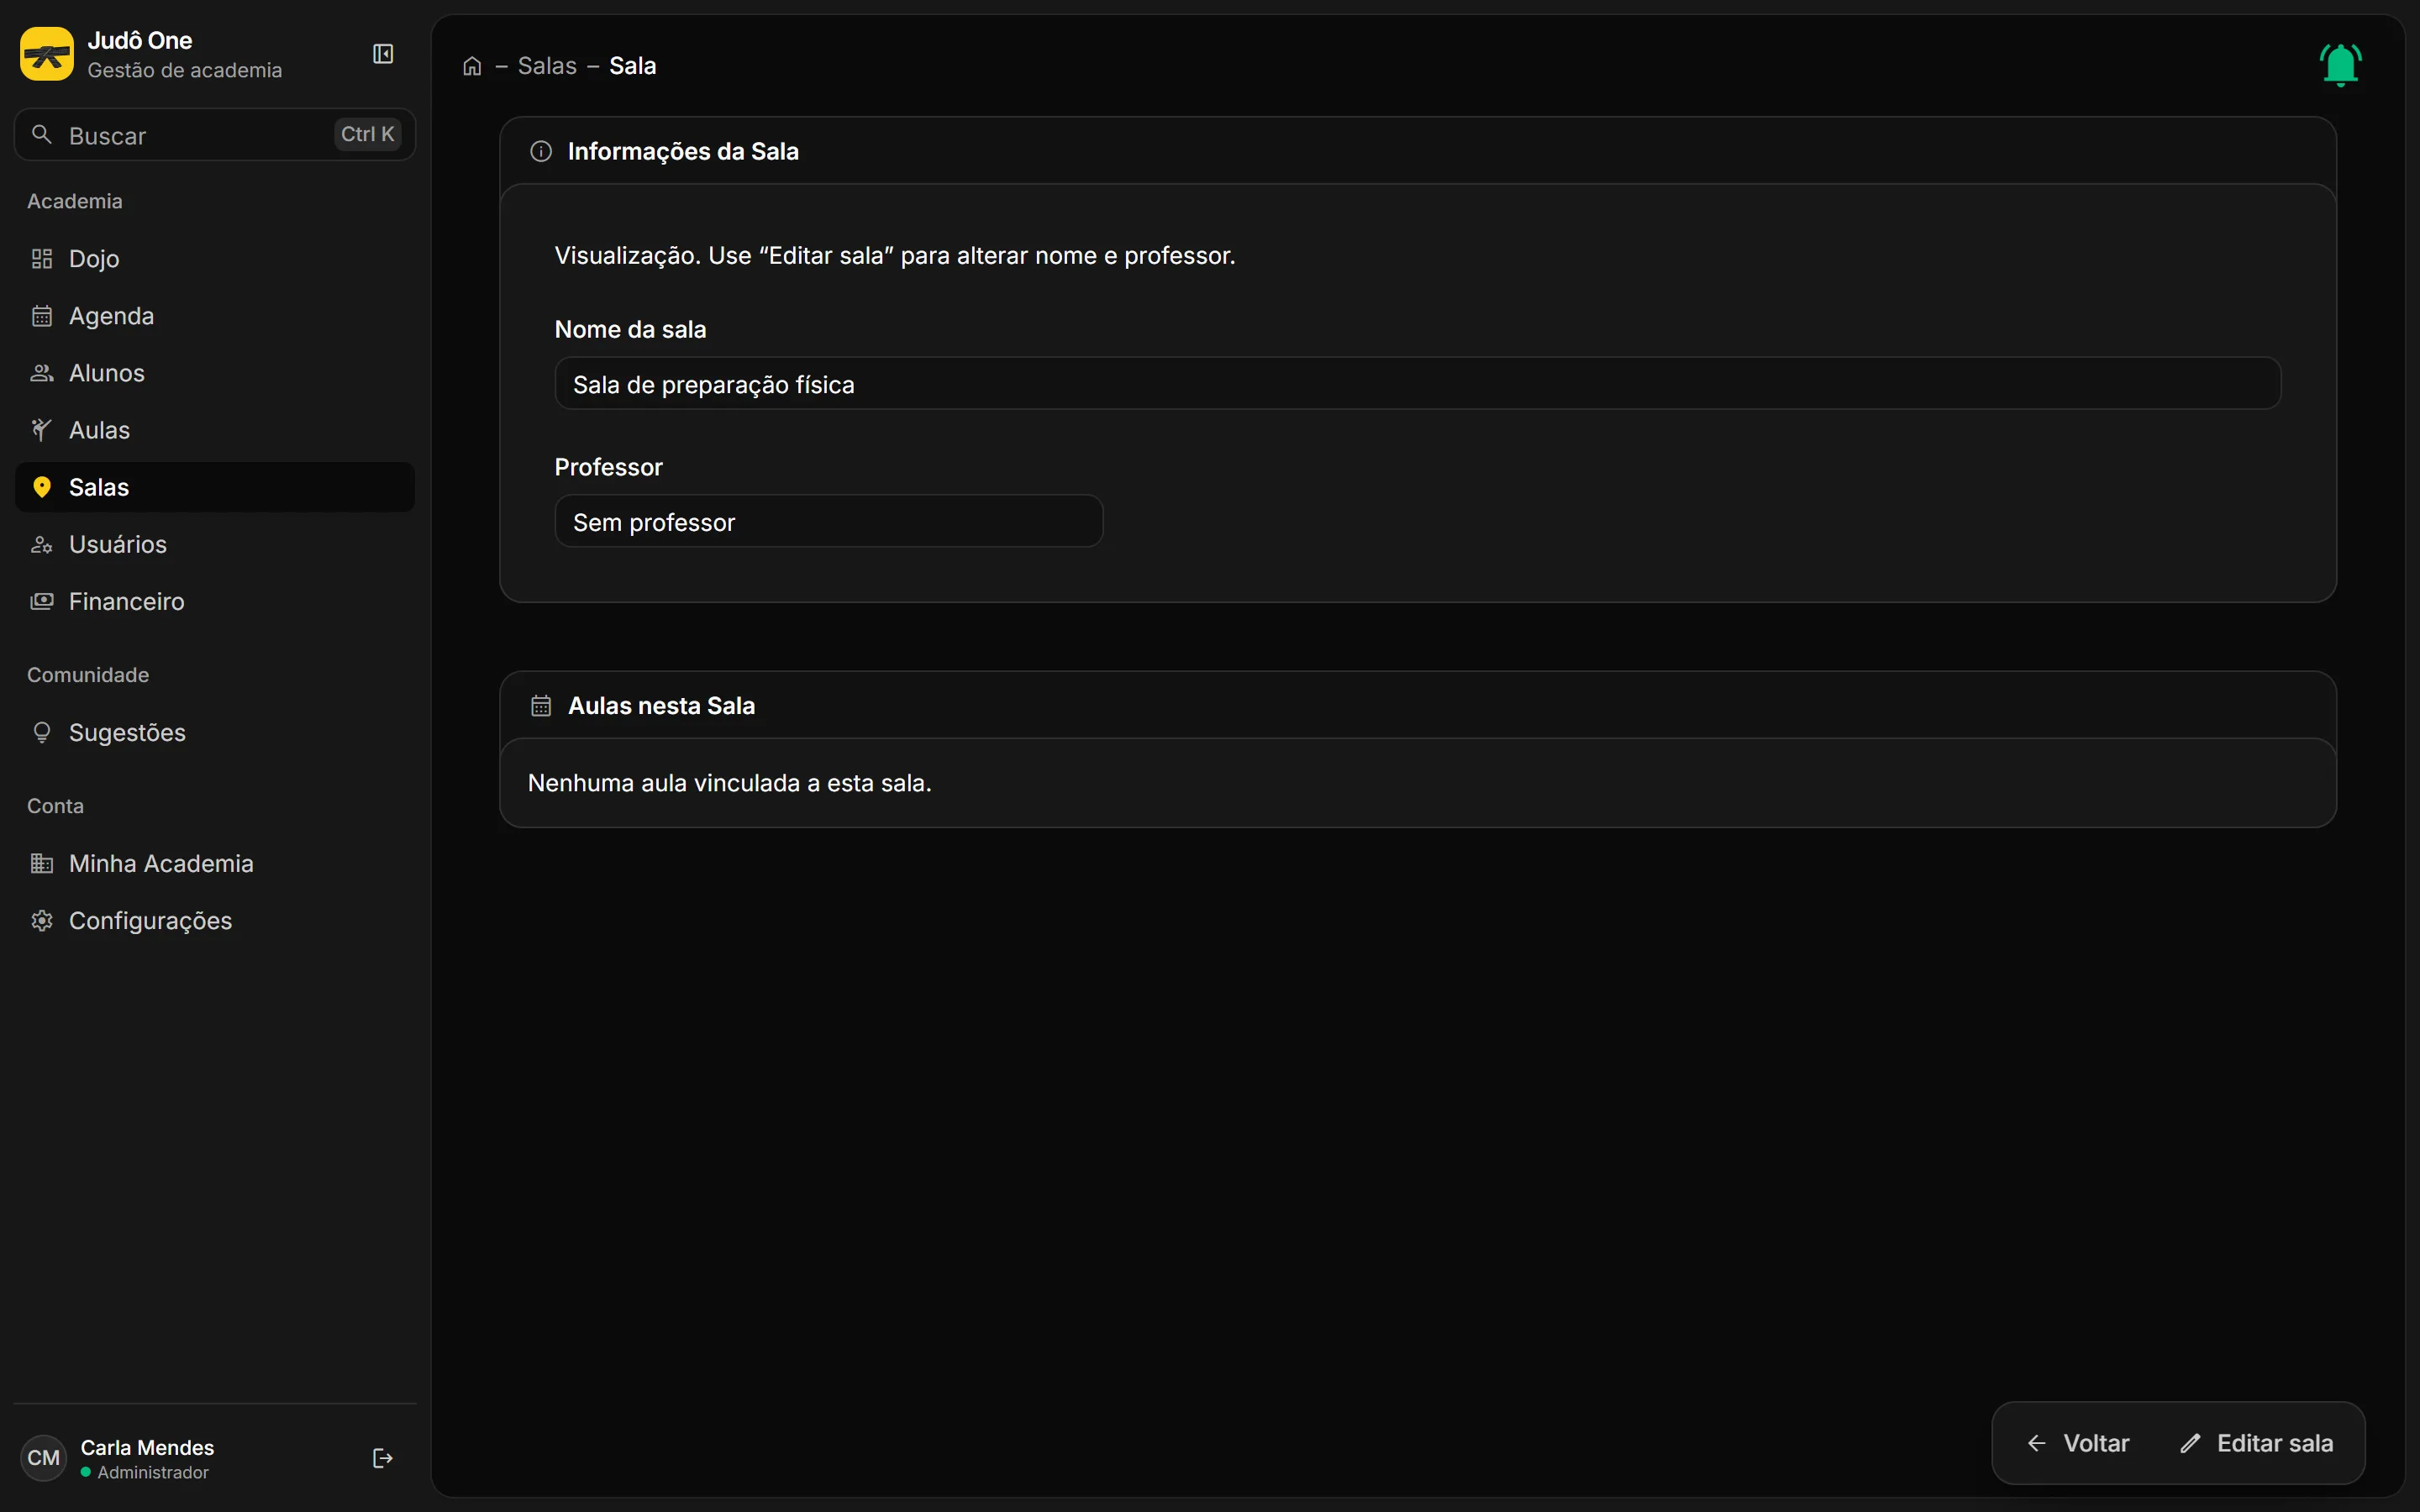Click the calendar icon beside Aulas nesta Sala
The height and width of the screenshot is (1512, 2420).
coord(541,706)
